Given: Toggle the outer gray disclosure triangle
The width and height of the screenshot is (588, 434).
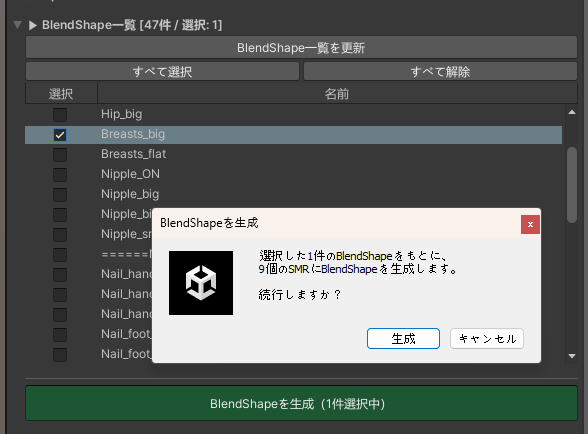Looking at the screenshot, I should 17,25.
